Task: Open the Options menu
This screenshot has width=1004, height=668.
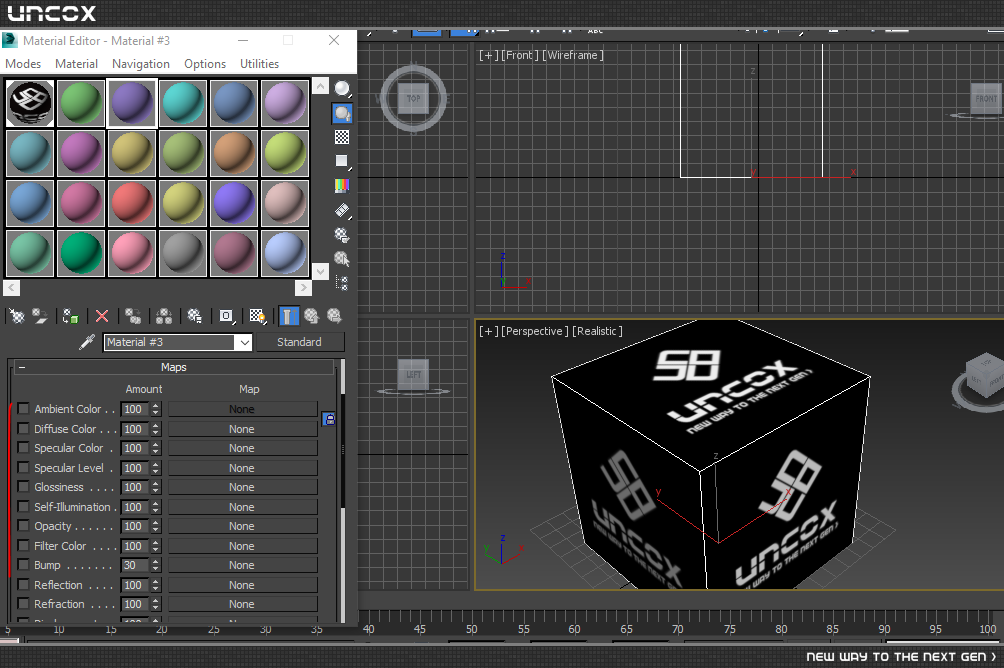Action: point(205,64)
